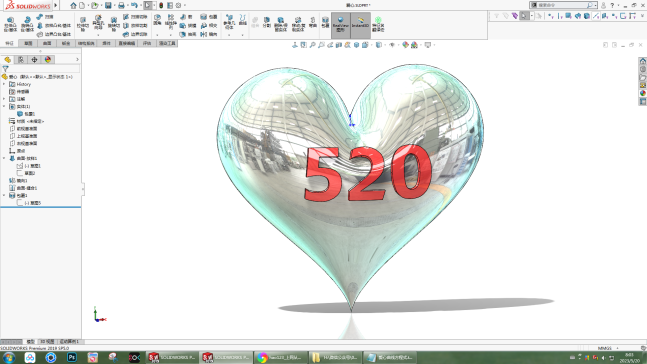The width and height of the screenshot is (647, 364).
Task: Save the part with the Save icon
Action: click(x=108, y=5)
